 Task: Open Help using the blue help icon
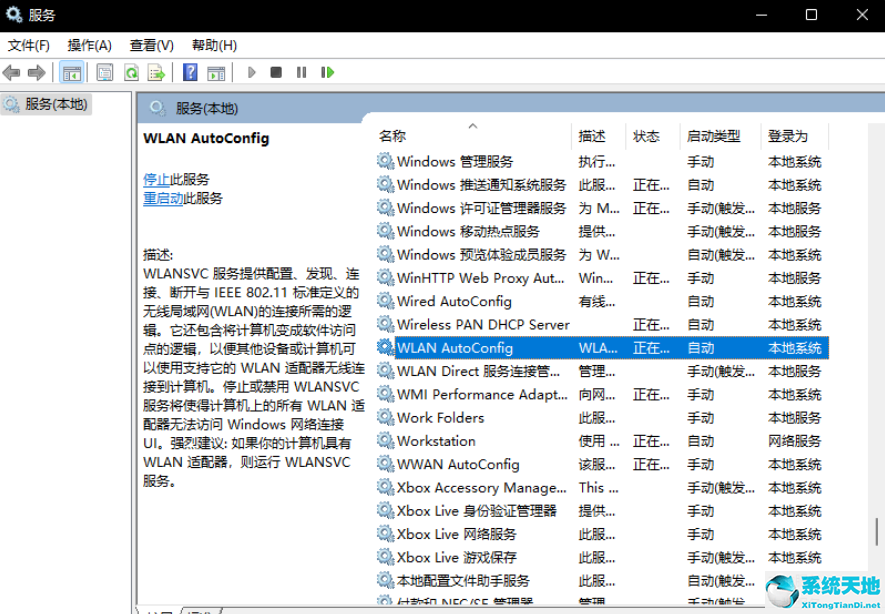click(190, 71)
